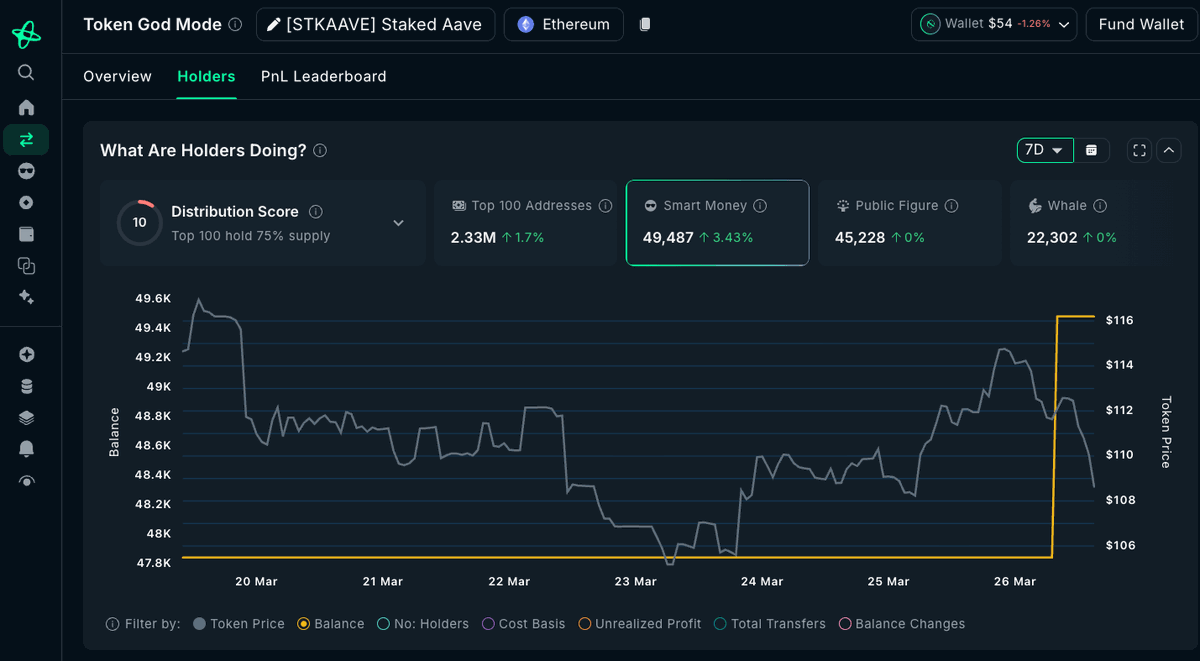Click the Fund Wallet button
Screen dimensions: 1200x661
click(1141, 24)
